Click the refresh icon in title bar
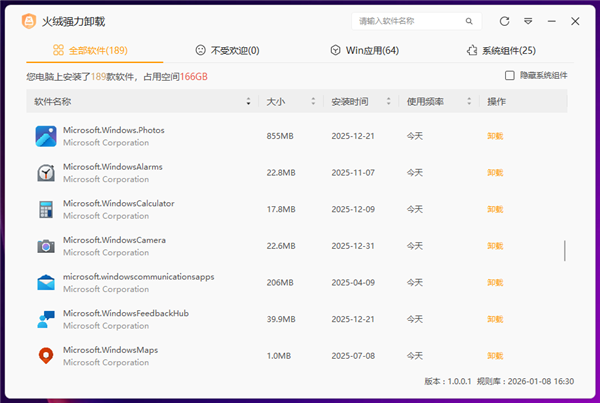Image resolution: width=600 pixels, height=403 pixels. tap(505, 21)
